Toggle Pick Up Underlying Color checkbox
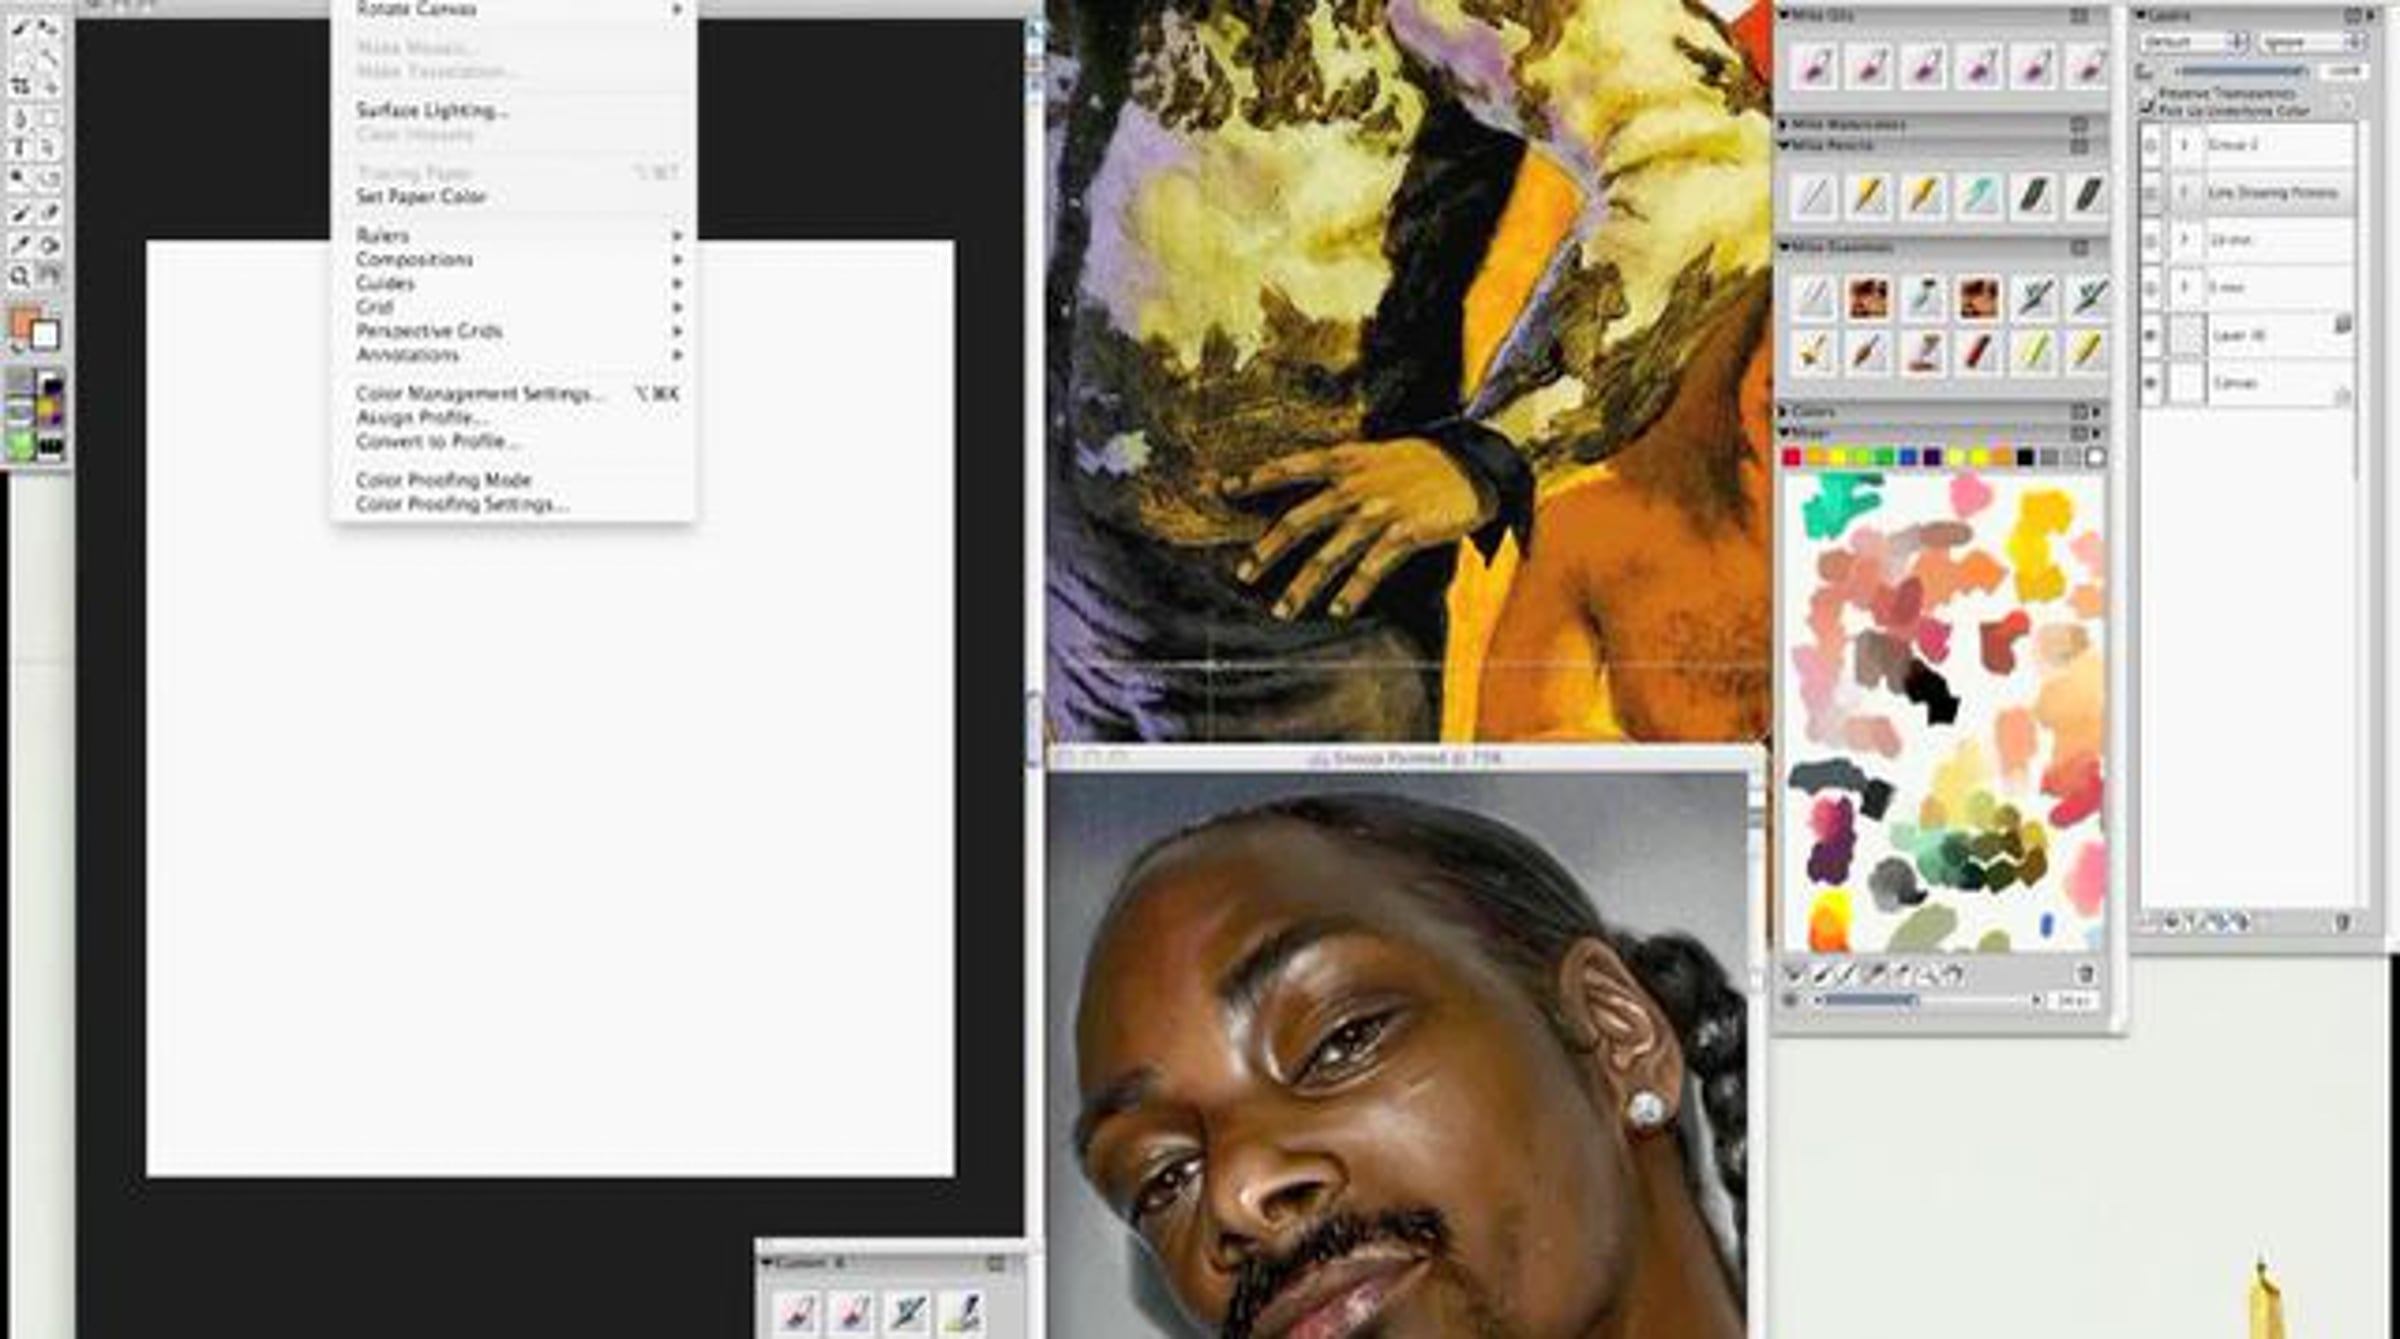2400x1339 pixels. pos(2147,108)
